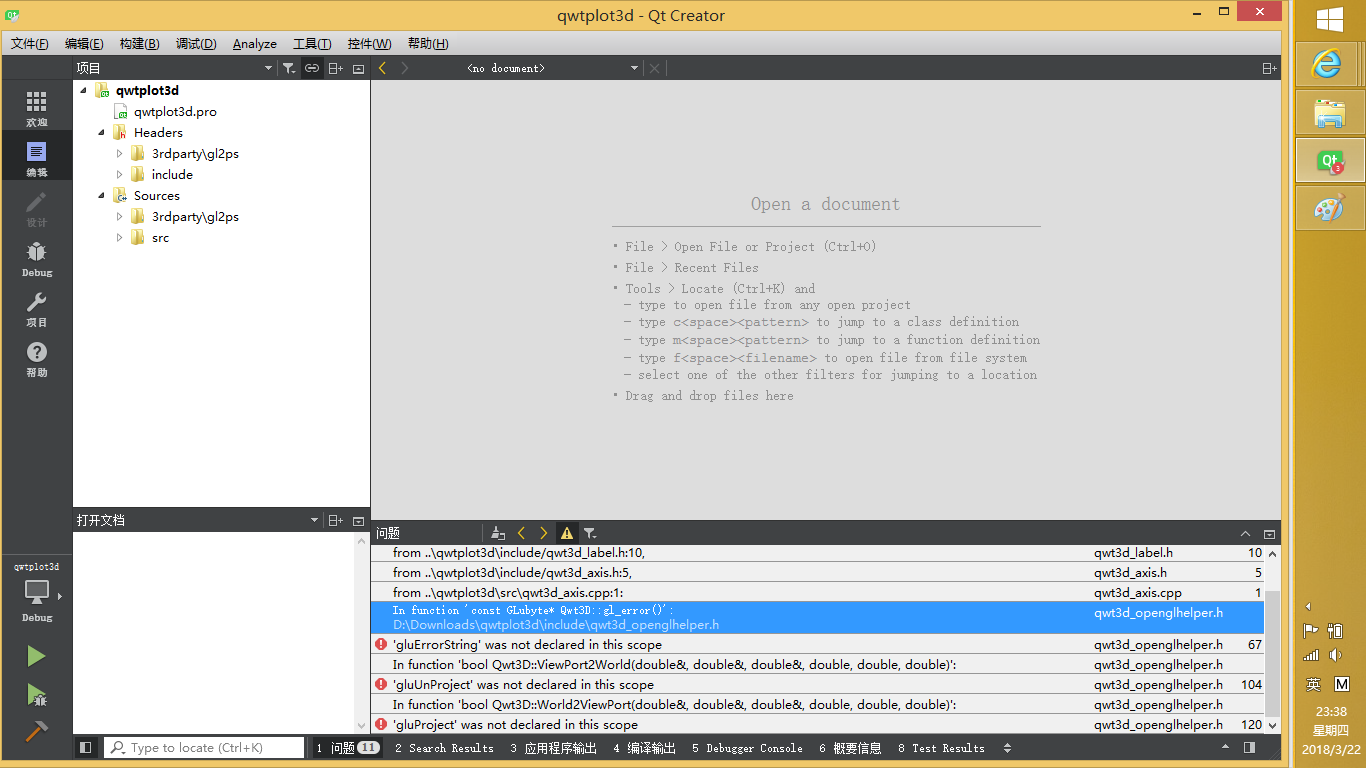Image resolution: width=1366 pixels, height=768 pixels.
Task: Go forward in editor history
Action: pyautogui.click(x=405, y=68)
